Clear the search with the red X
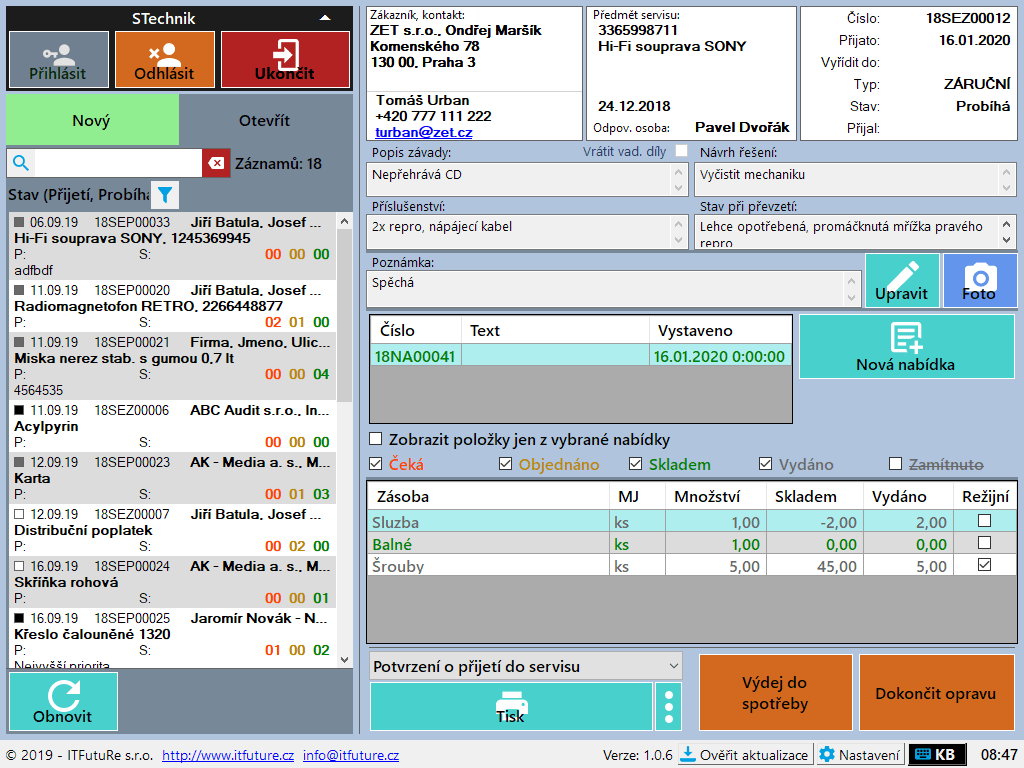 (x=216, y=163)
